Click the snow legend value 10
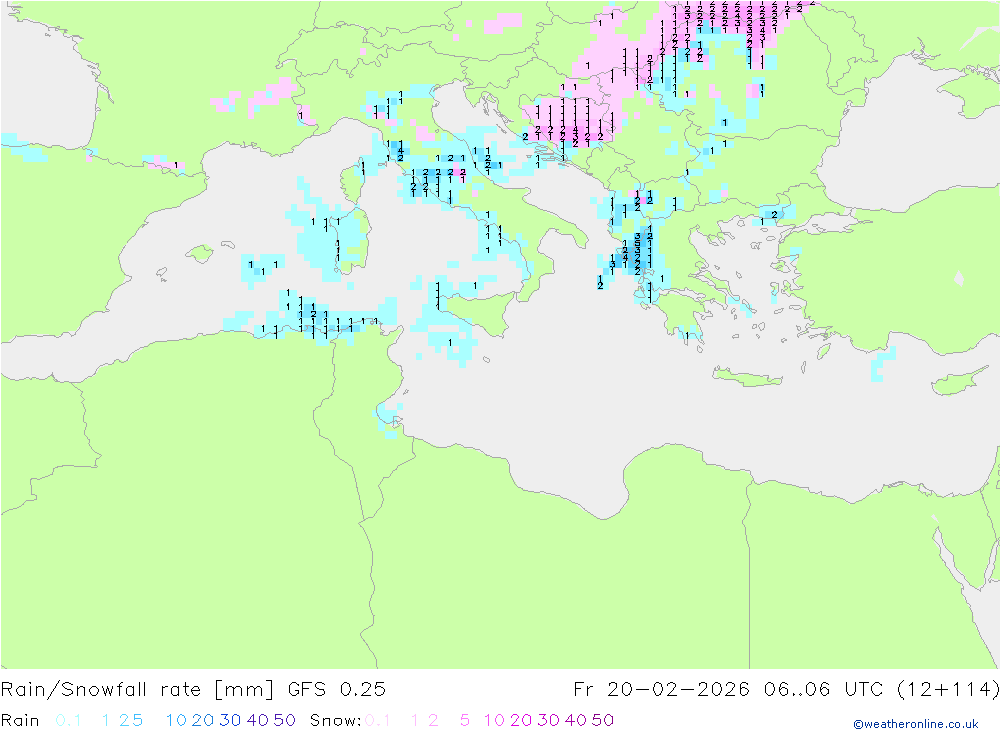The height and width of the screenshot is (733, 1000). (494, 720)
